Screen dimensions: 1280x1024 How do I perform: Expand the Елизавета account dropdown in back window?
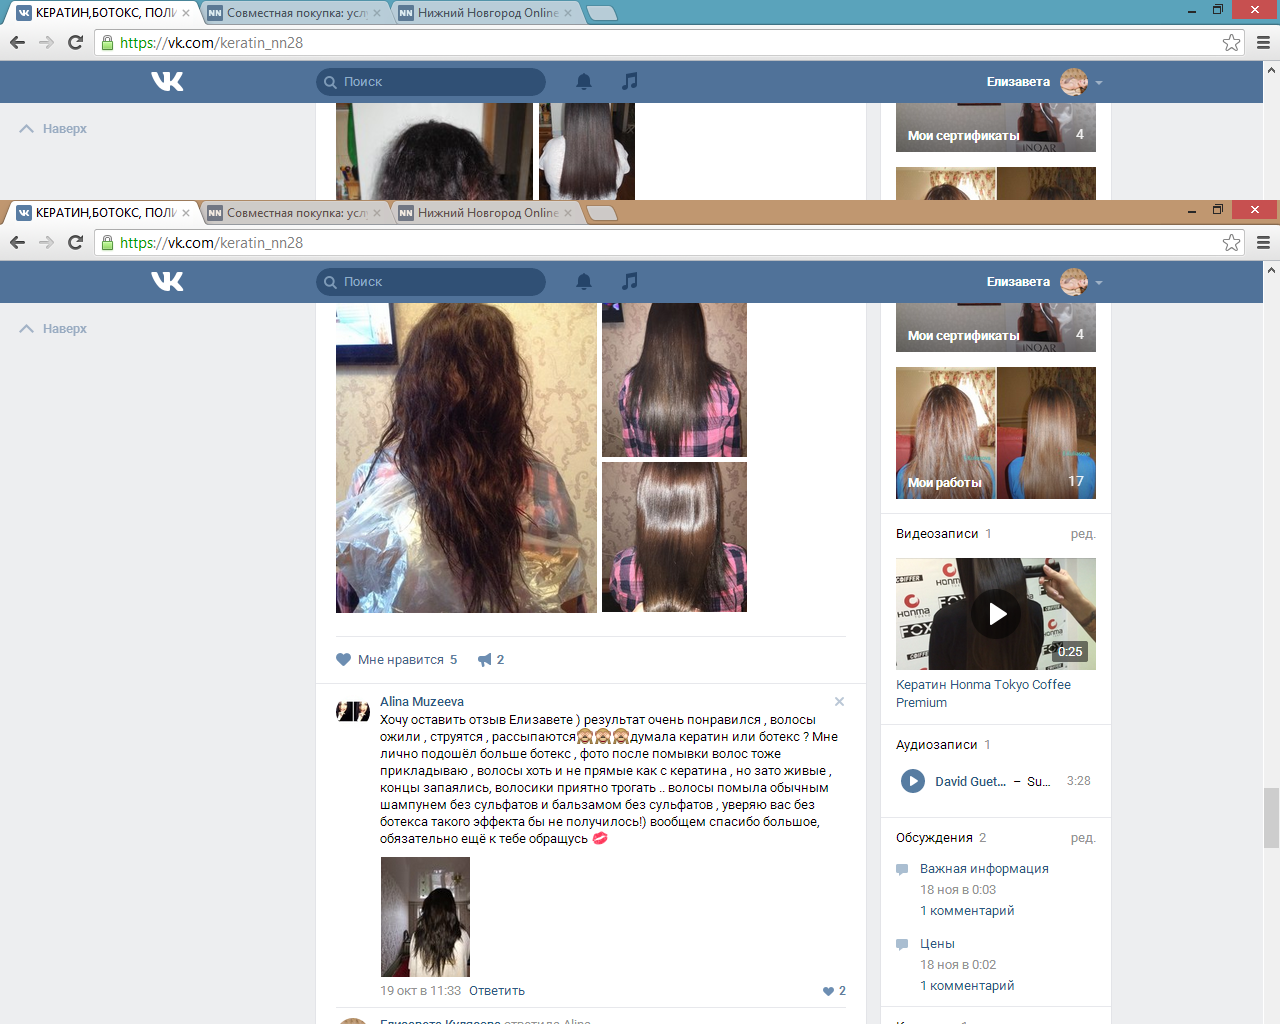click(1099, 82)
